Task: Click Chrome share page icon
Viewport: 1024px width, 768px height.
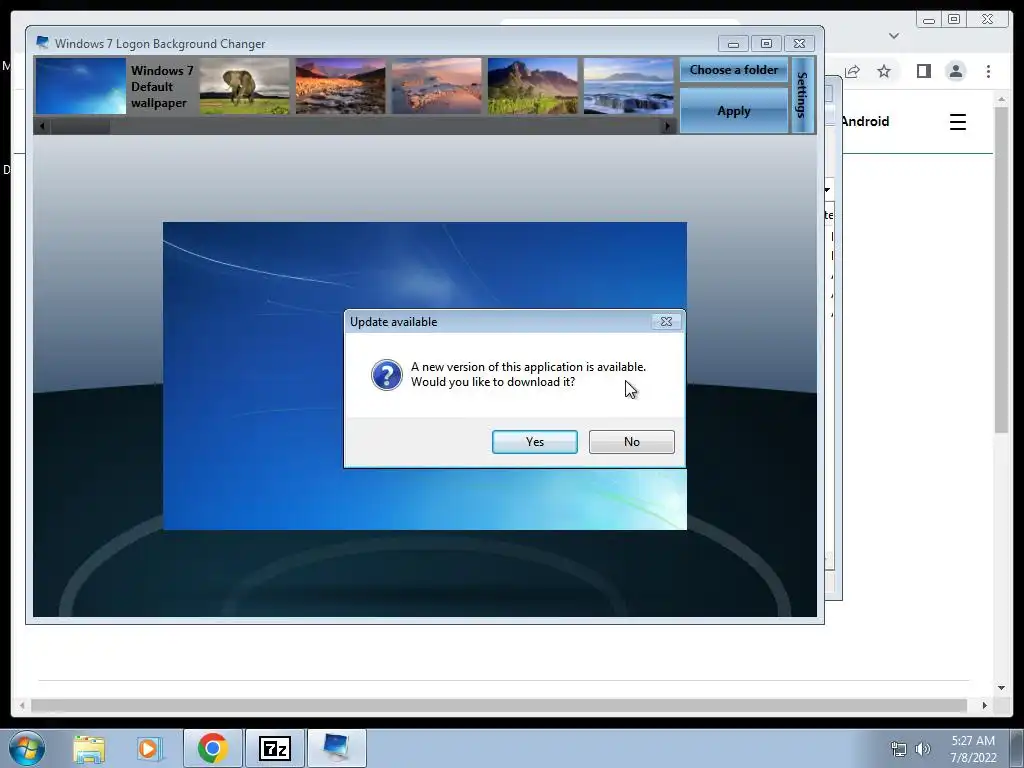Action: click(x=852, y=71)
